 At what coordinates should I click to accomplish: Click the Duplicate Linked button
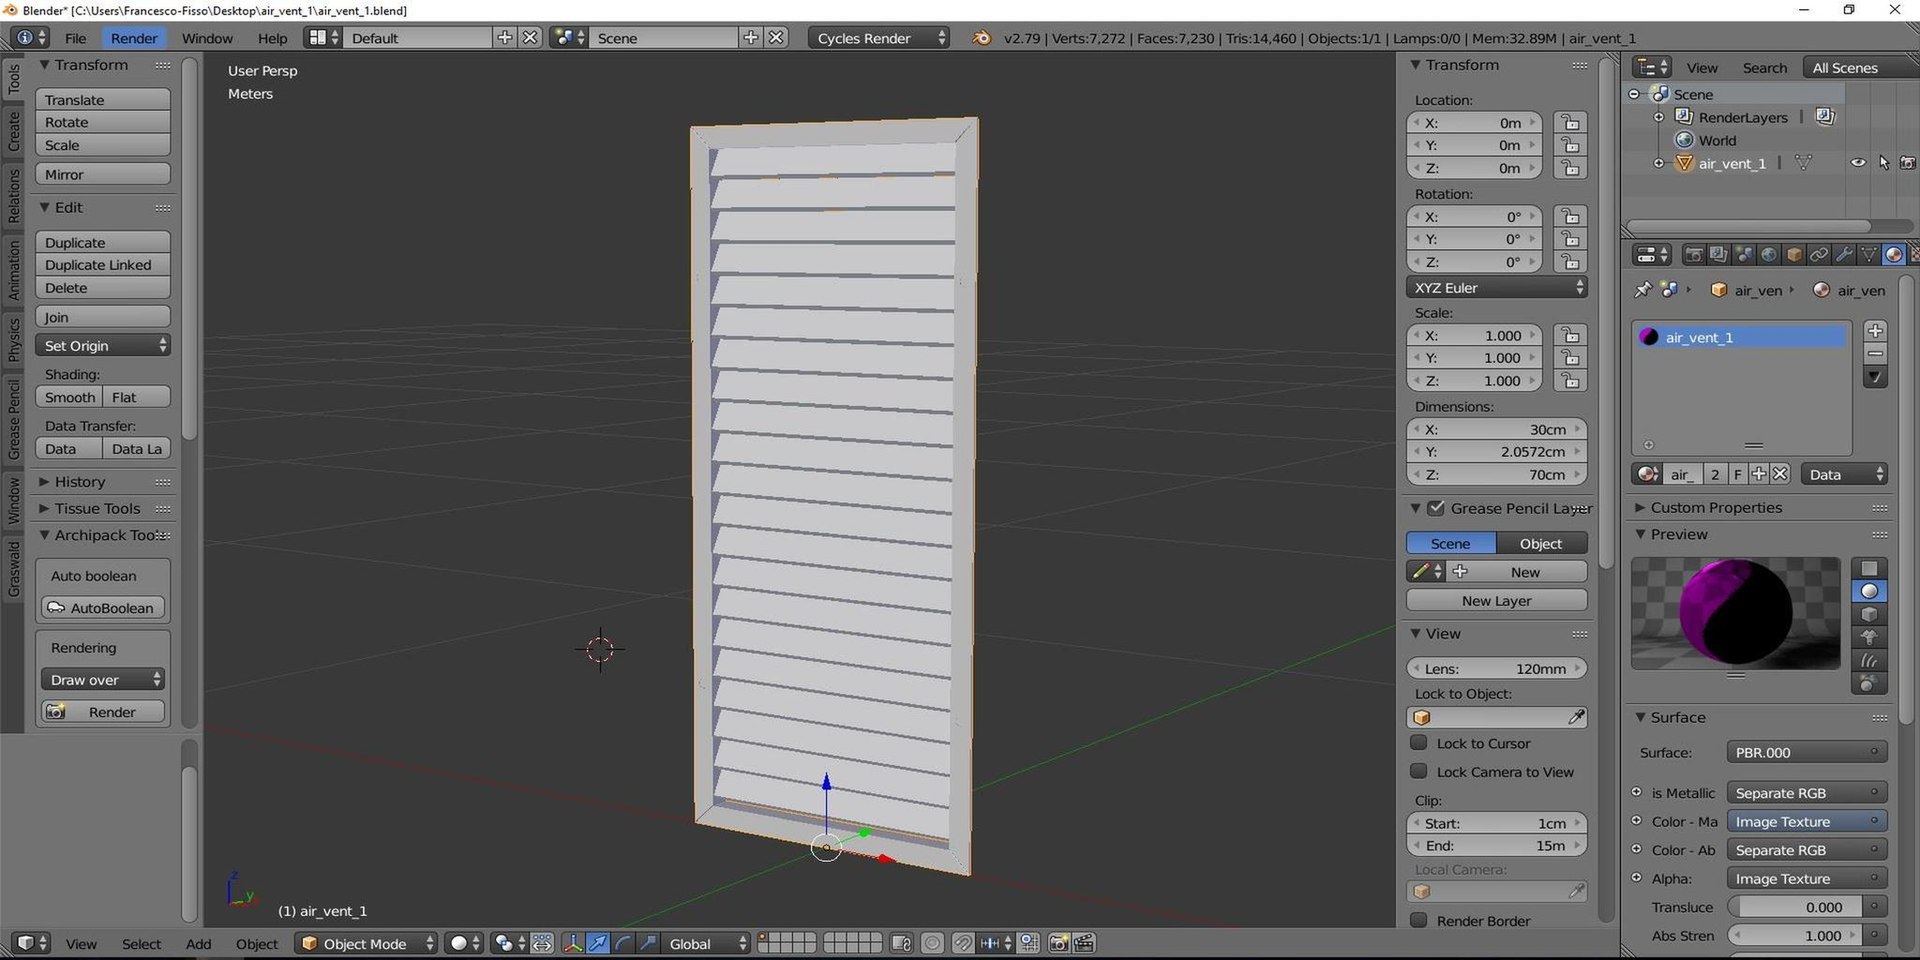tap(103, 264)
